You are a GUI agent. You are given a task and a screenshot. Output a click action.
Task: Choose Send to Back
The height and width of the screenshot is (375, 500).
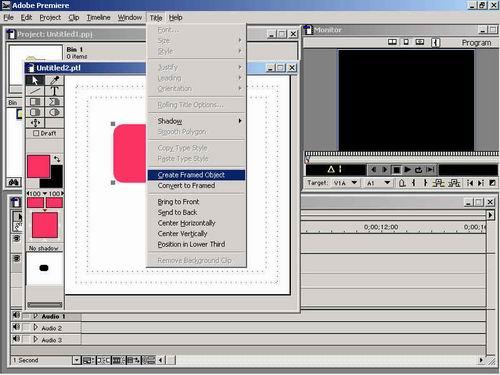pyautogui.click(x=196, y=212)
